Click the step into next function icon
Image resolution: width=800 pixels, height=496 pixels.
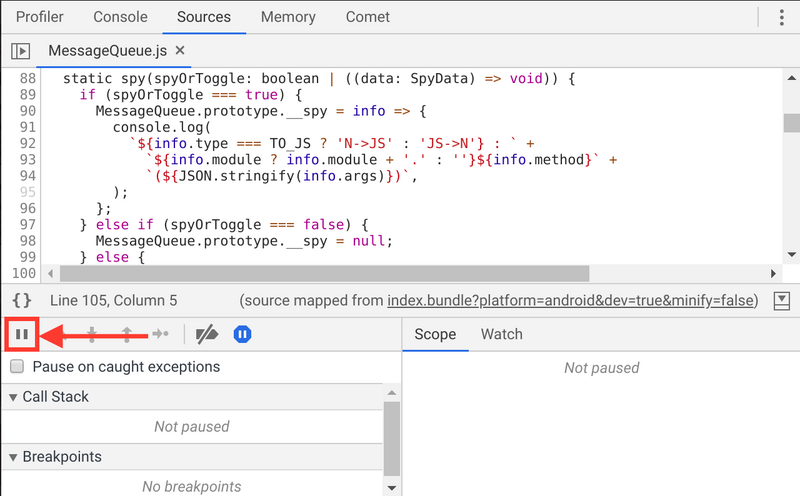coord(92,334)
